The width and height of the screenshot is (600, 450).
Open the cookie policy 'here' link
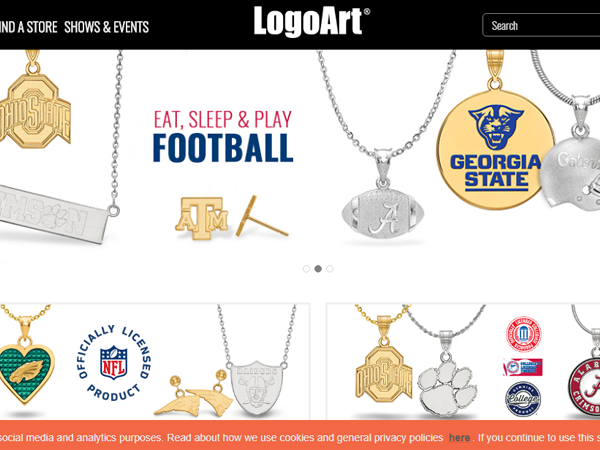[x=459, y=438]
